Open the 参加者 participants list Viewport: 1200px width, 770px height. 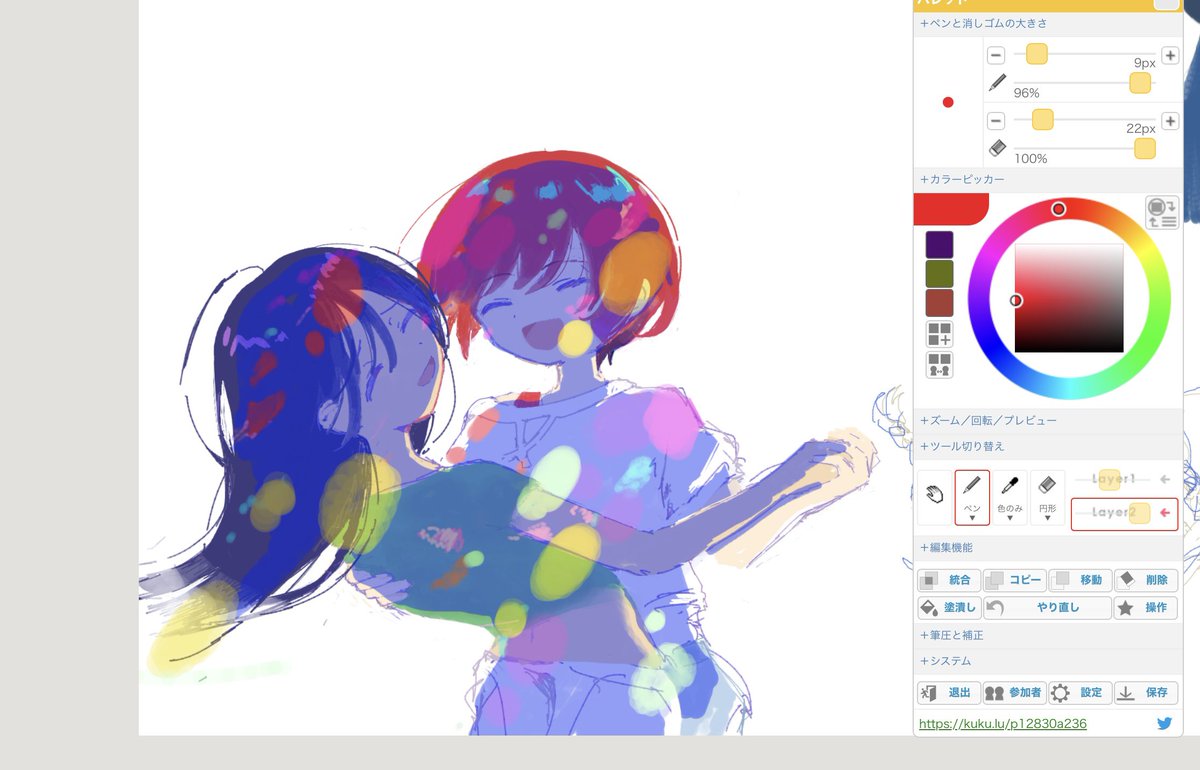[x=1014, y=693]
